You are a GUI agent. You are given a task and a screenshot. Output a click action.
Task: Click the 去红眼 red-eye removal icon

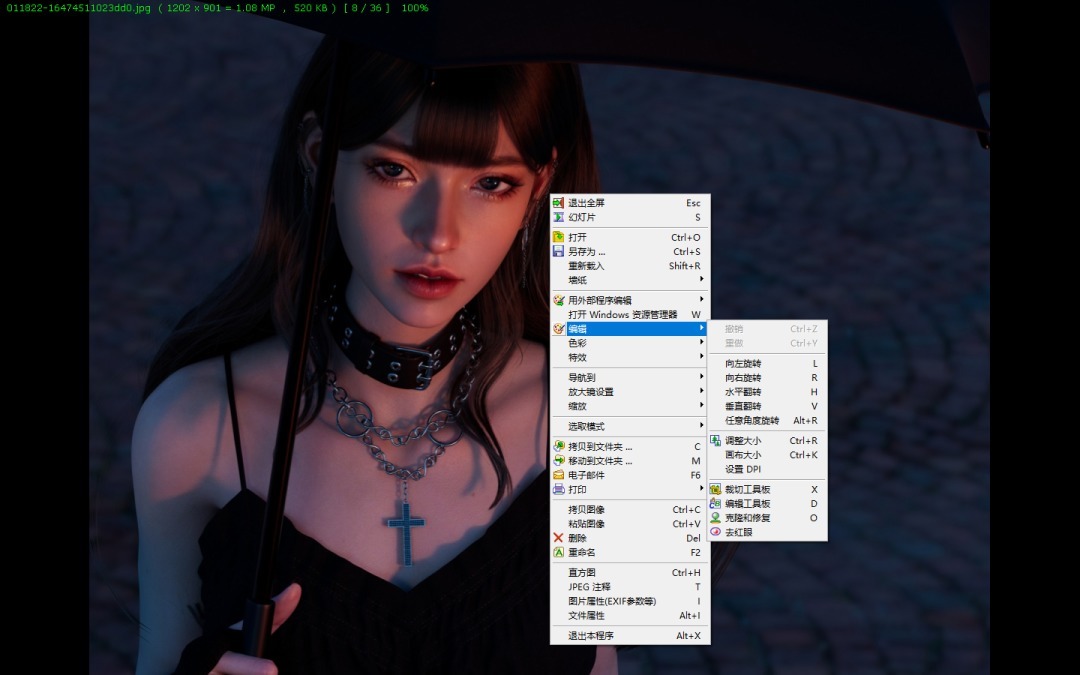[715, 532]
